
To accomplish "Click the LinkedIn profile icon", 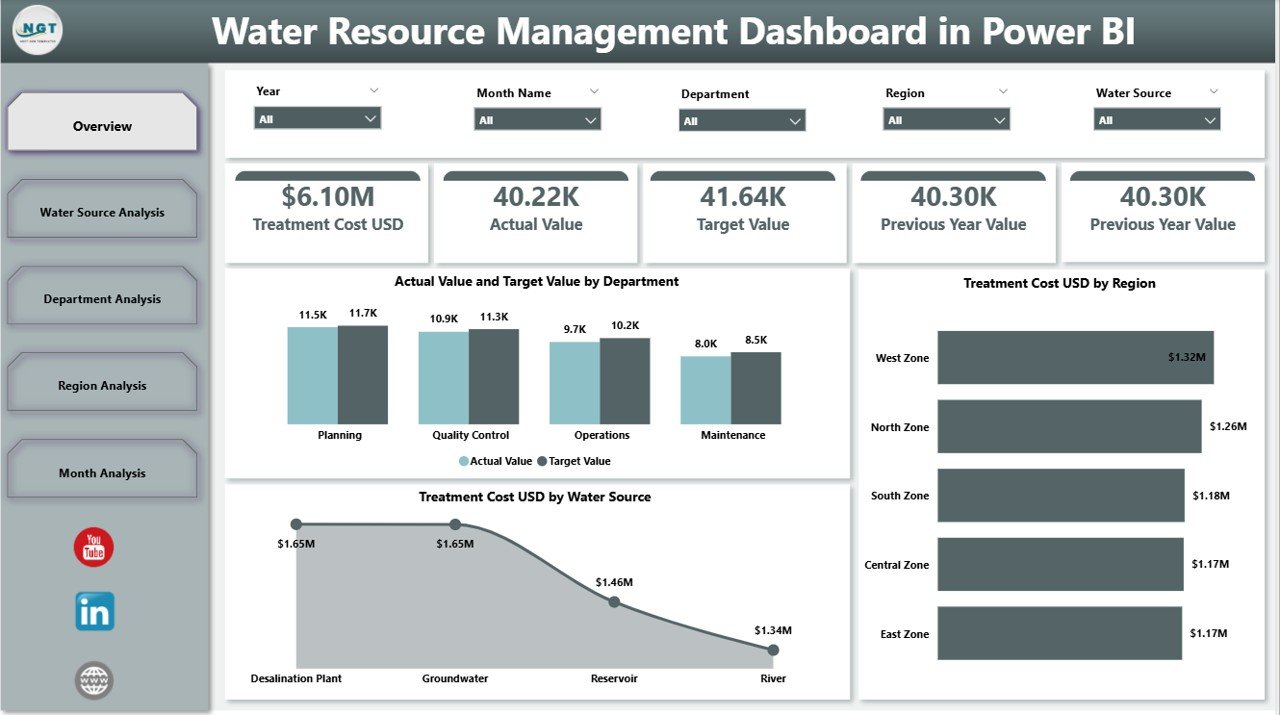I will click(93, 613).
